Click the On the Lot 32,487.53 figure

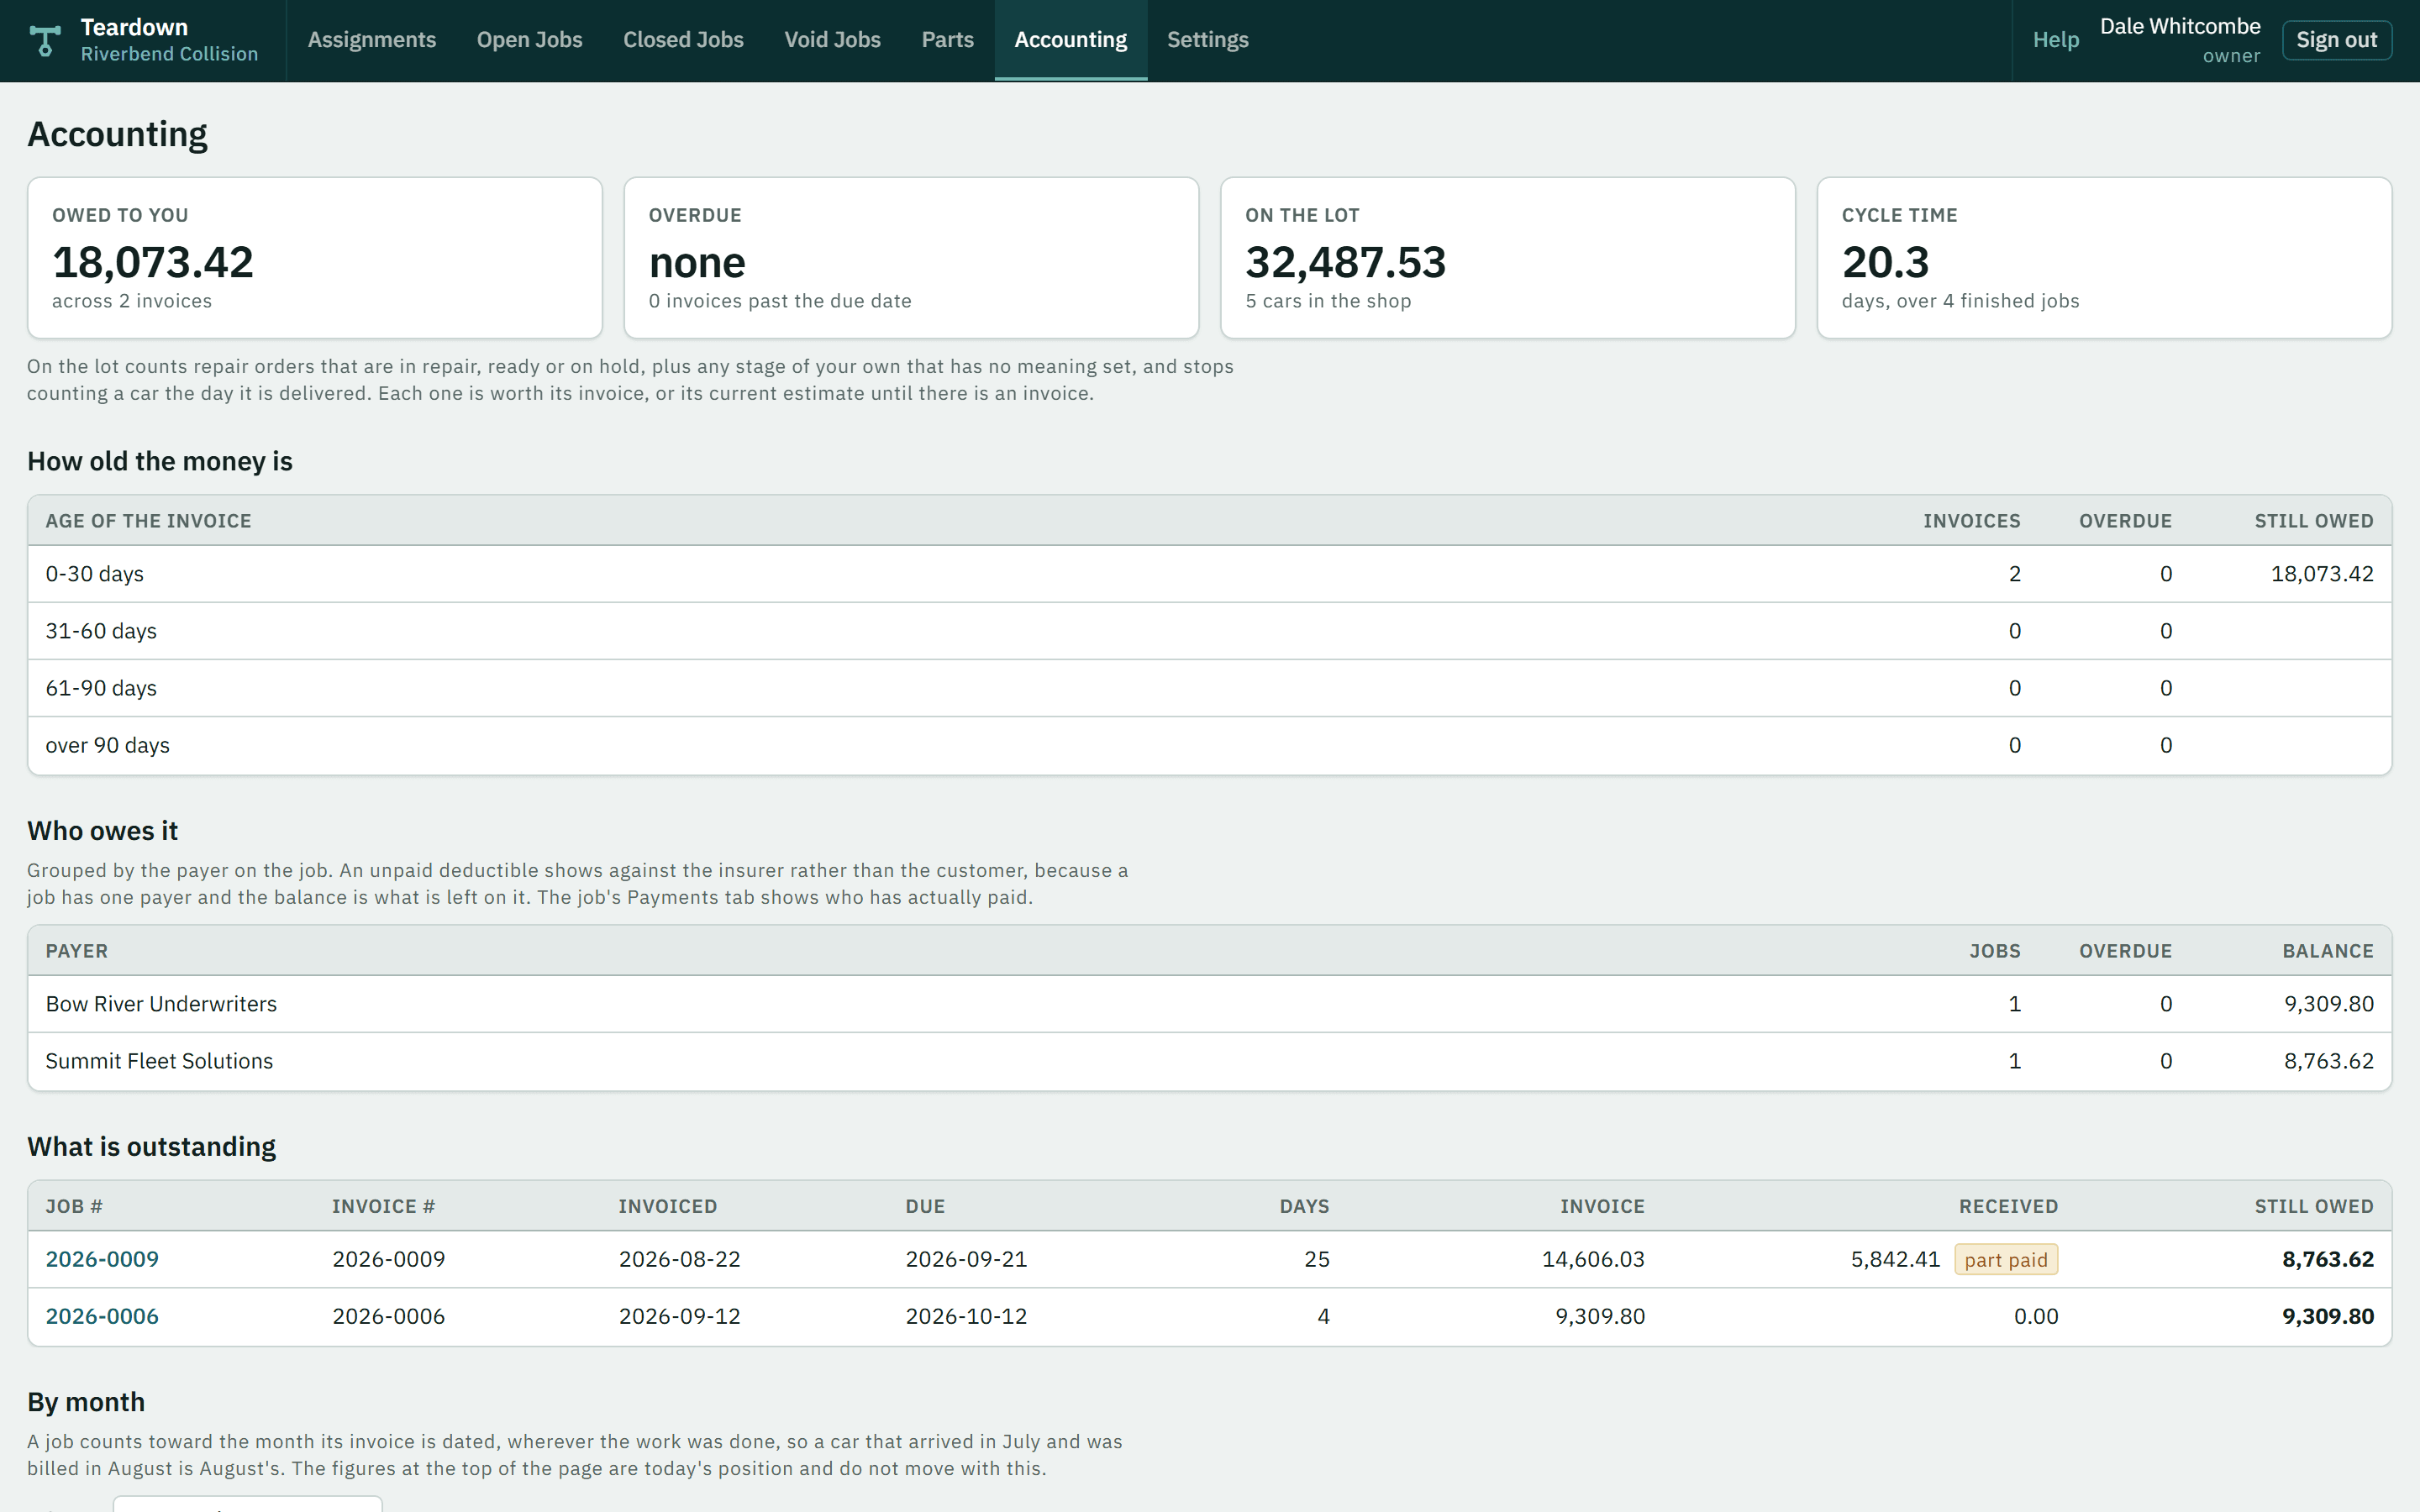1345,262
